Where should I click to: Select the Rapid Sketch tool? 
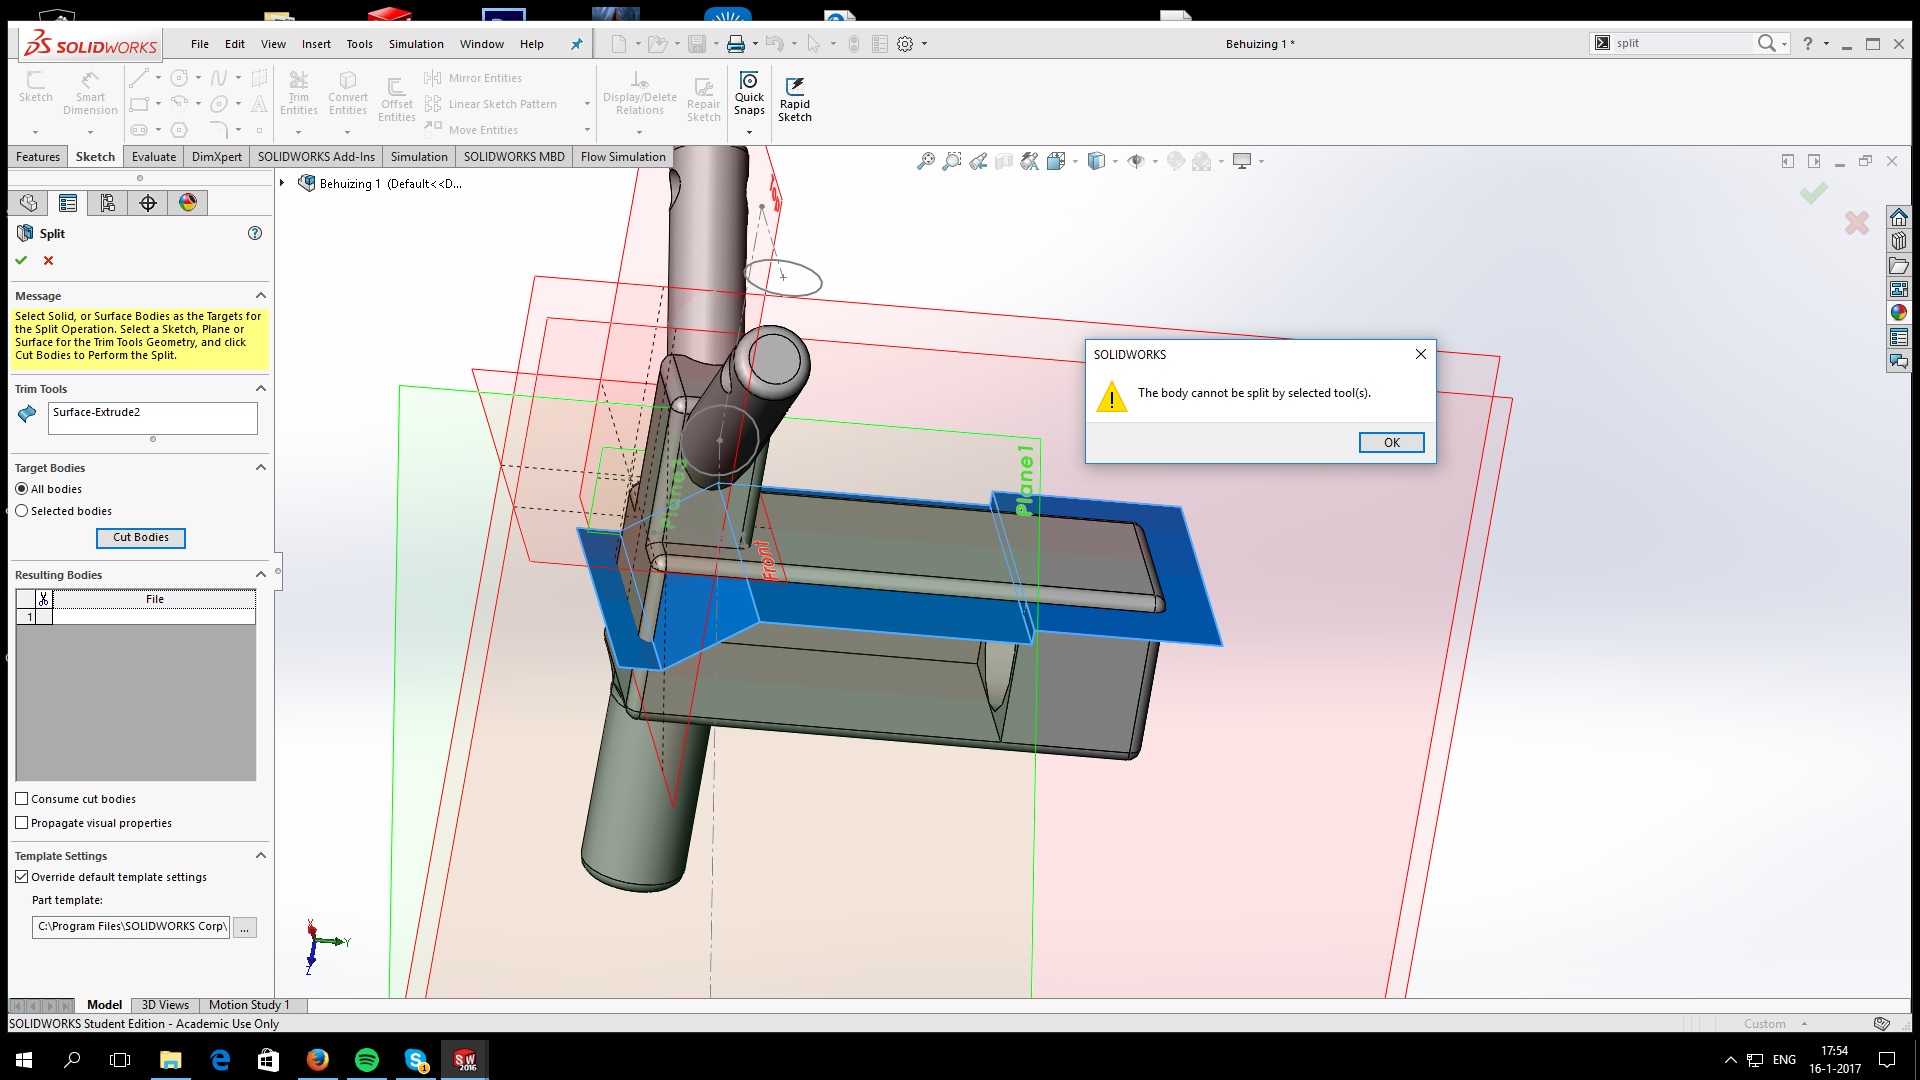tap(794, 88)
